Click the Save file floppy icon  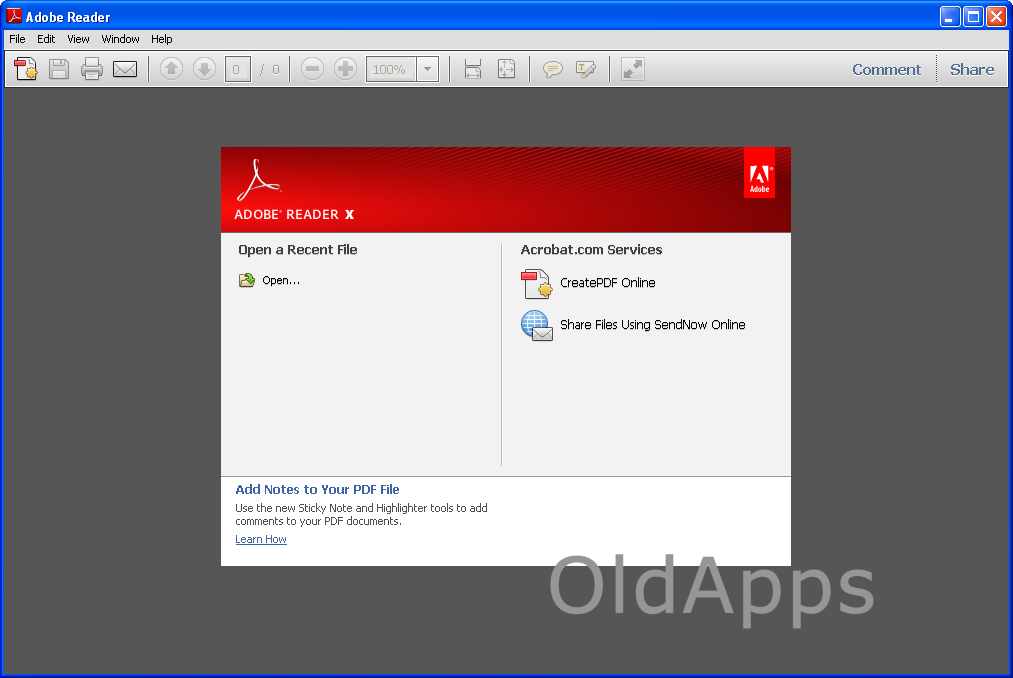tap(59, 69)
